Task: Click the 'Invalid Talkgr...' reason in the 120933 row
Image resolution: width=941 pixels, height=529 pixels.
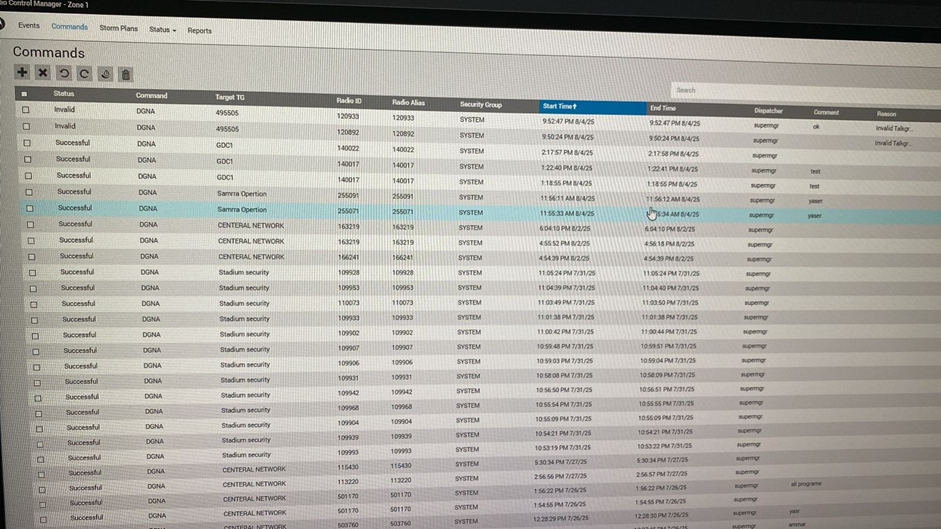Action: pos(894,128)
